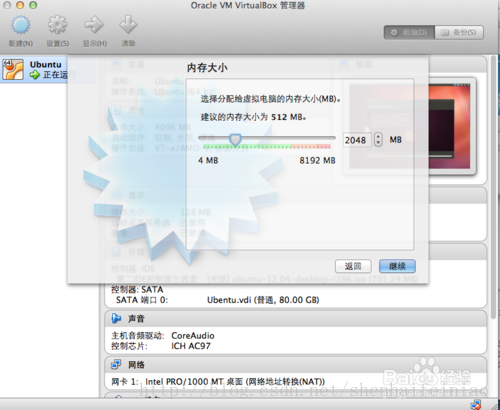Click the Audio (声音) speaker icon

[x=116, y=319]
